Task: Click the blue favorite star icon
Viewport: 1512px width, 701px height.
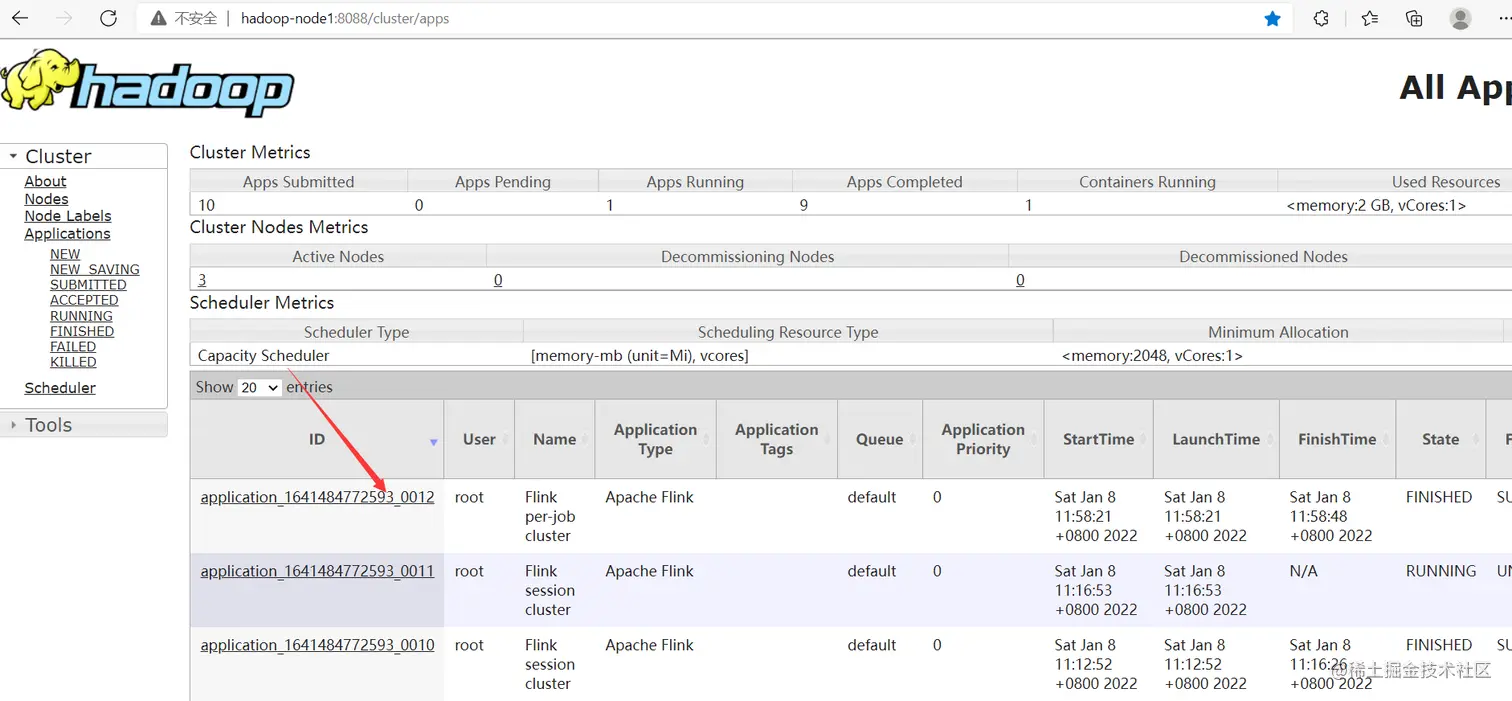Action: click(x=1272, y=18)
